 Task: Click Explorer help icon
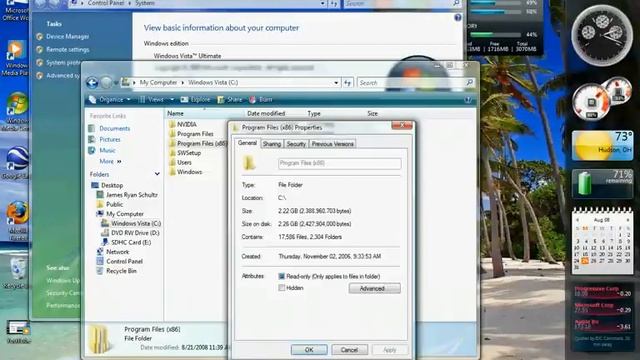pos(468,100)
